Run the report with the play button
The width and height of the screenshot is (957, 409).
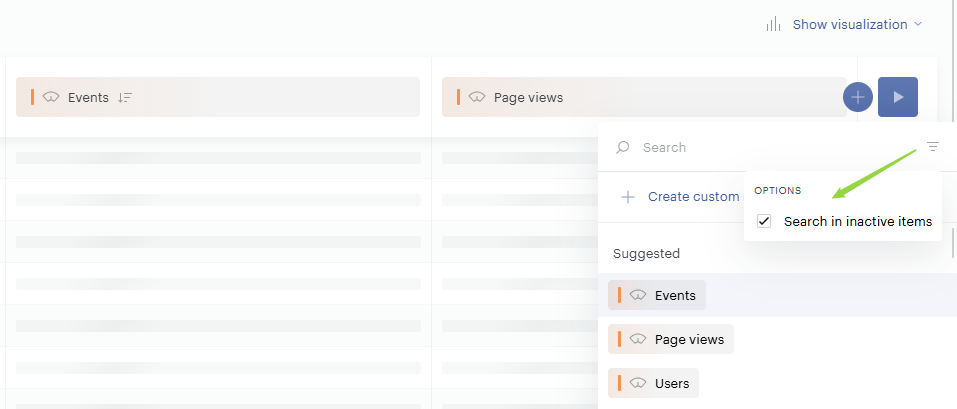898,97
